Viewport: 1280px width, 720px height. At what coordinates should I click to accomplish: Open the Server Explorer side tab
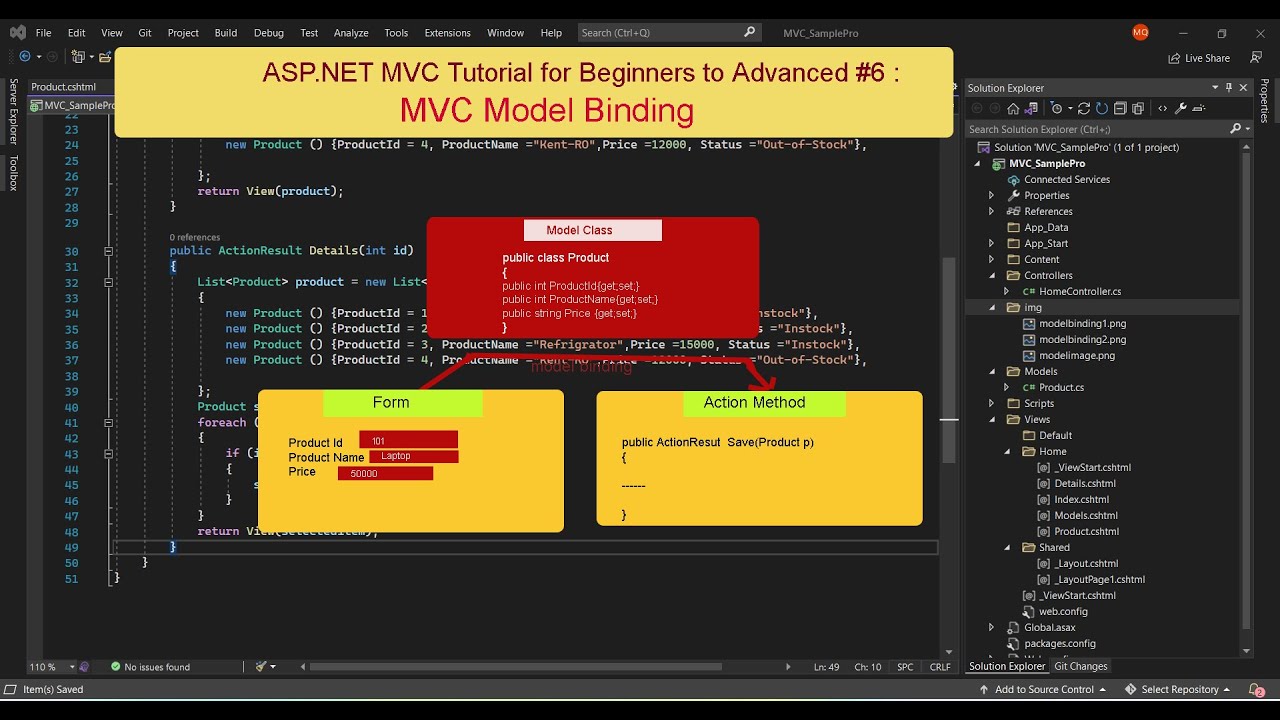point(14,111)
